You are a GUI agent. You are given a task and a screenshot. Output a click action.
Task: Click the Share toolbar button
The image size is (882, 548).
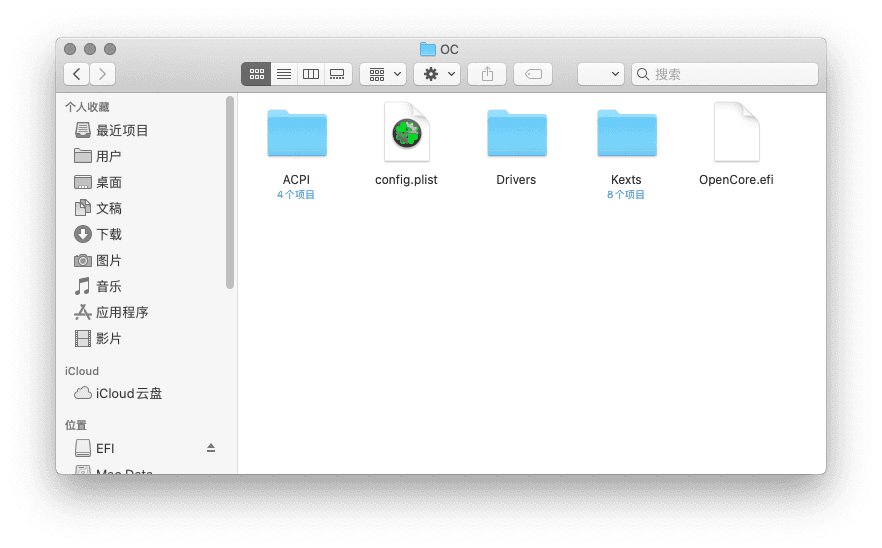(487, 74)
